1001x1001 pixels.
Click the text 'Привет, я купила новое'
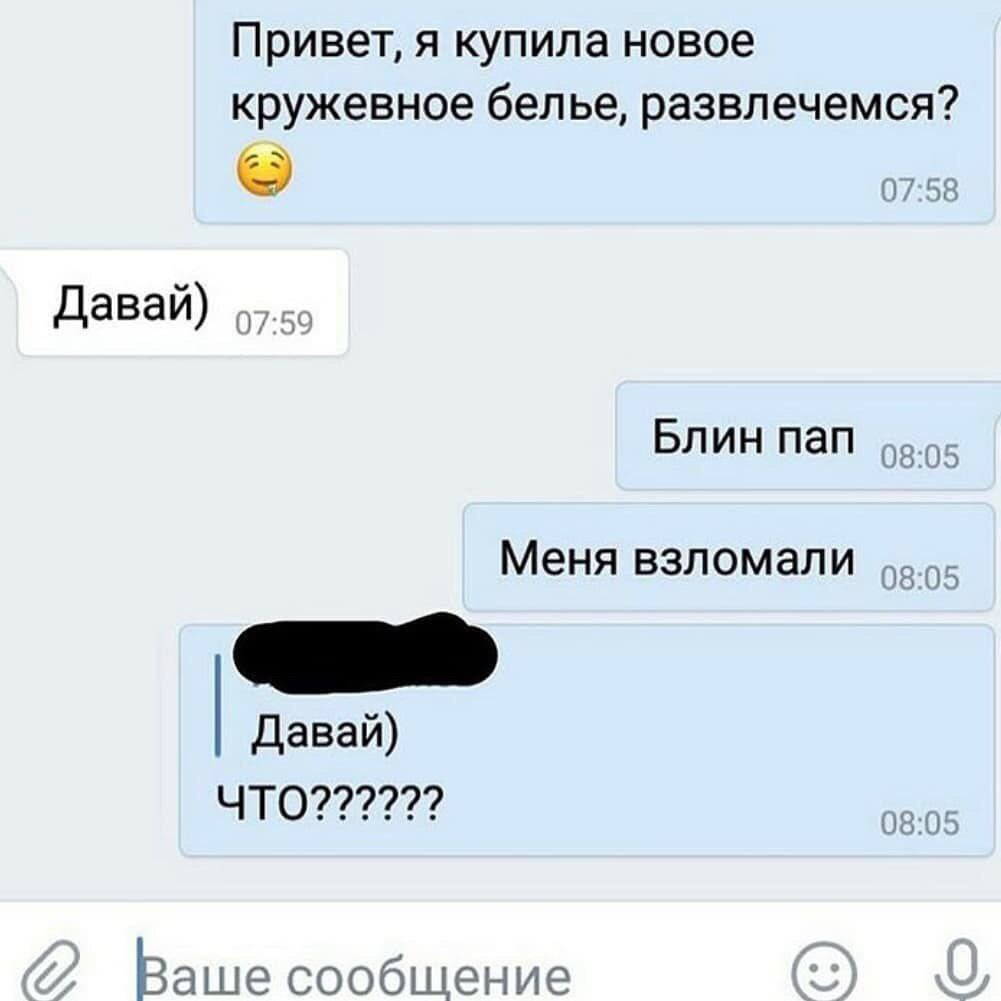[x=492, y=42]
